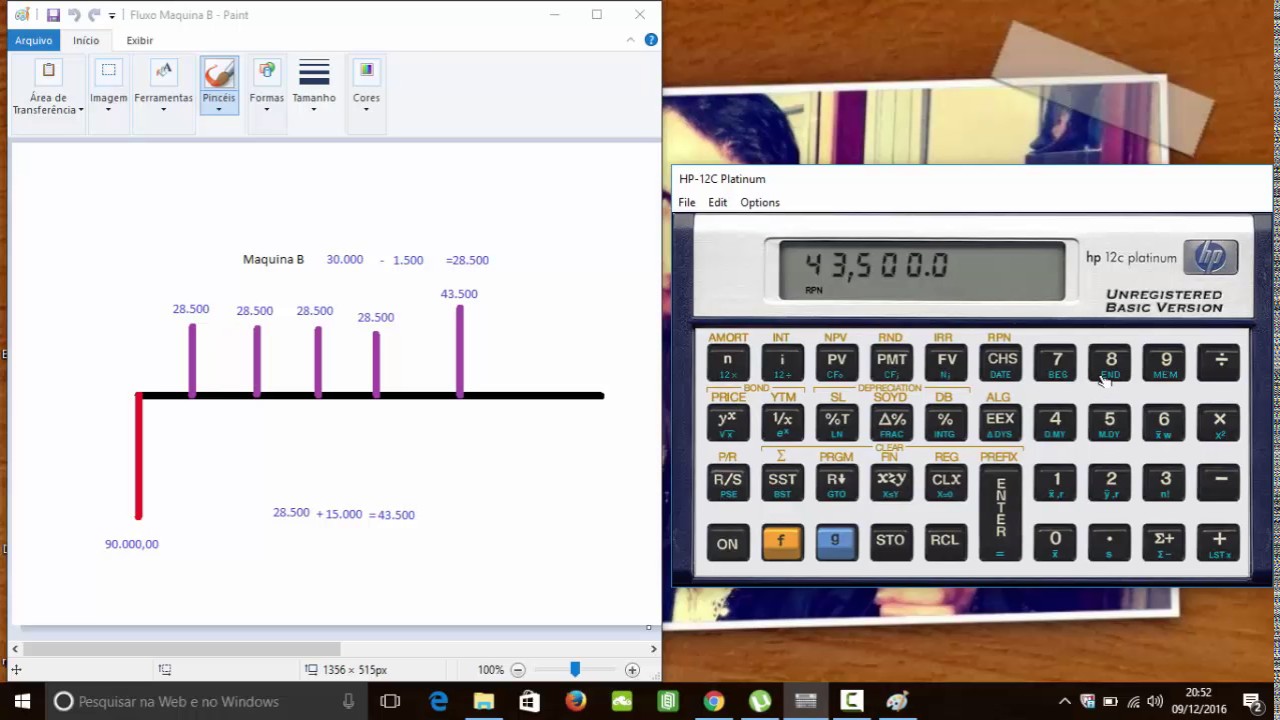The height and width of the screenshot is (720, 1280).
Task: Click the Pesquisar na Web e no Windows box
Action: [x=207, y=701]
